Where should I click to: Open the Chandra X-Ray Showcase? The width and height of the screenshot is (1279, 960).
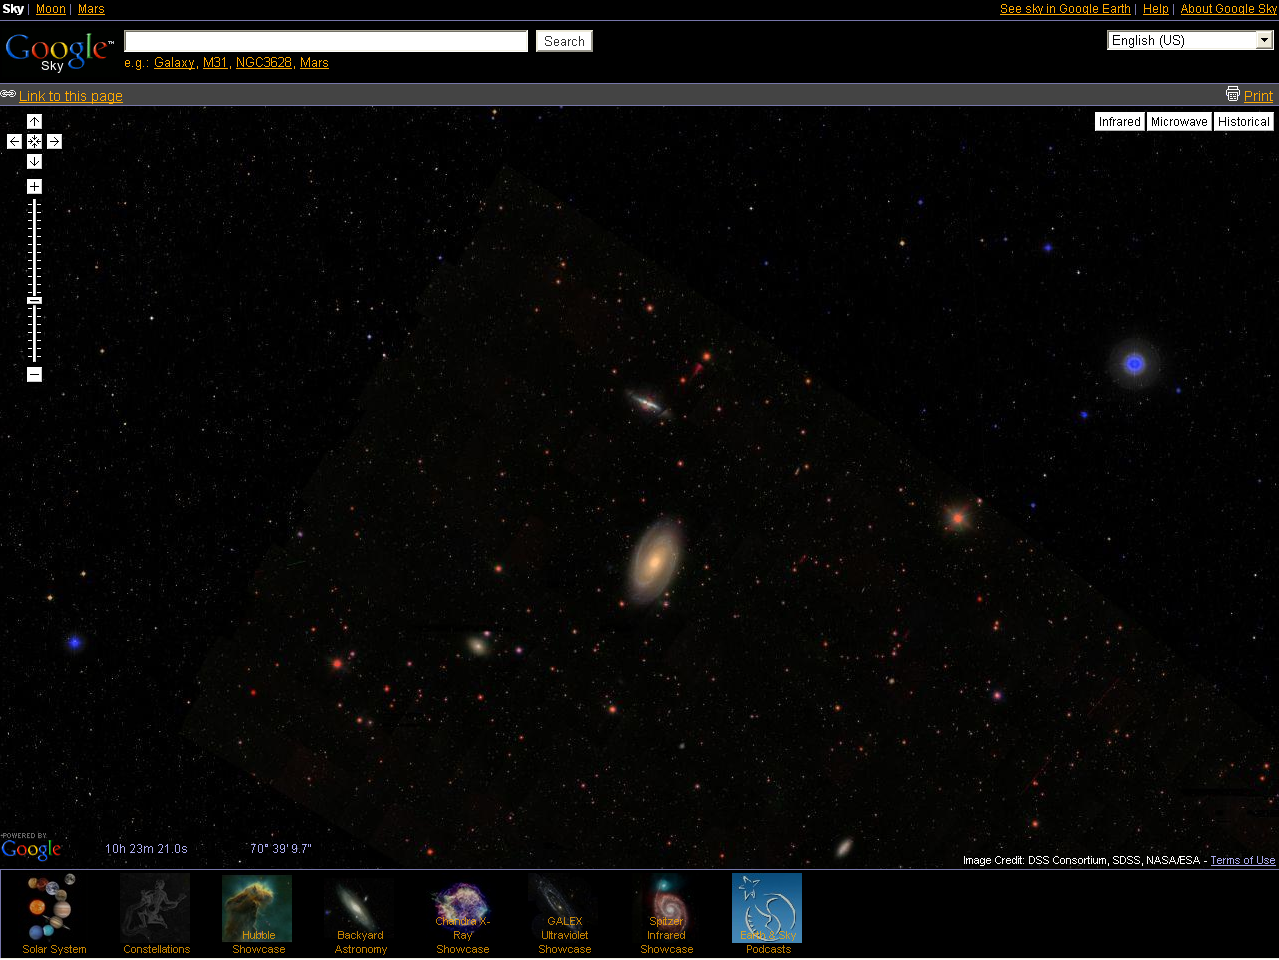click(x=462, y=914)
